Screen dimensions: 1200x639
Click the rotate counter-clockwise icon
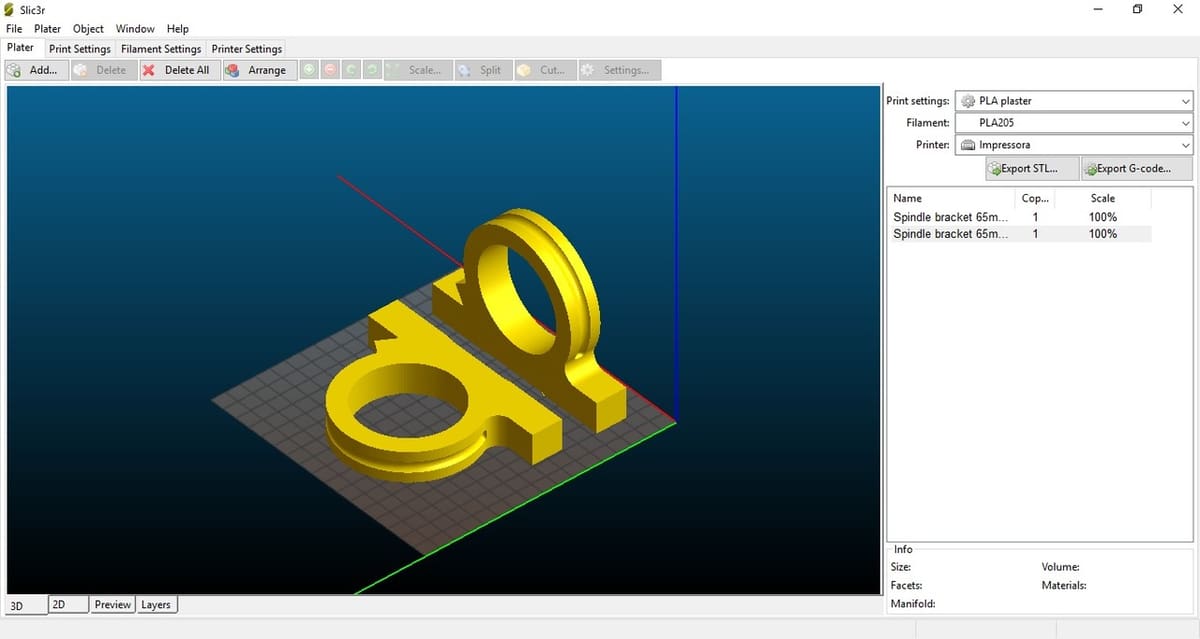click(351, 70)
